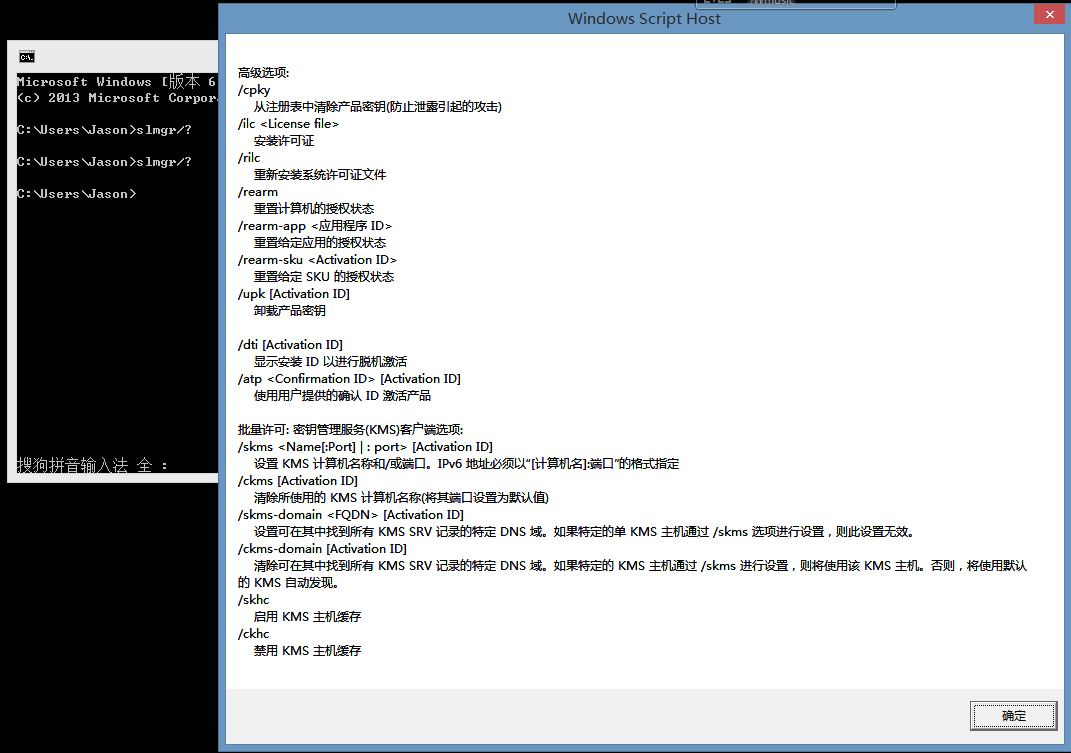Click the '显示安装 ID 以进行脱机激活' text
Image resolution: width=1071 pixels, height=753 pixels.
click(331, 361)
